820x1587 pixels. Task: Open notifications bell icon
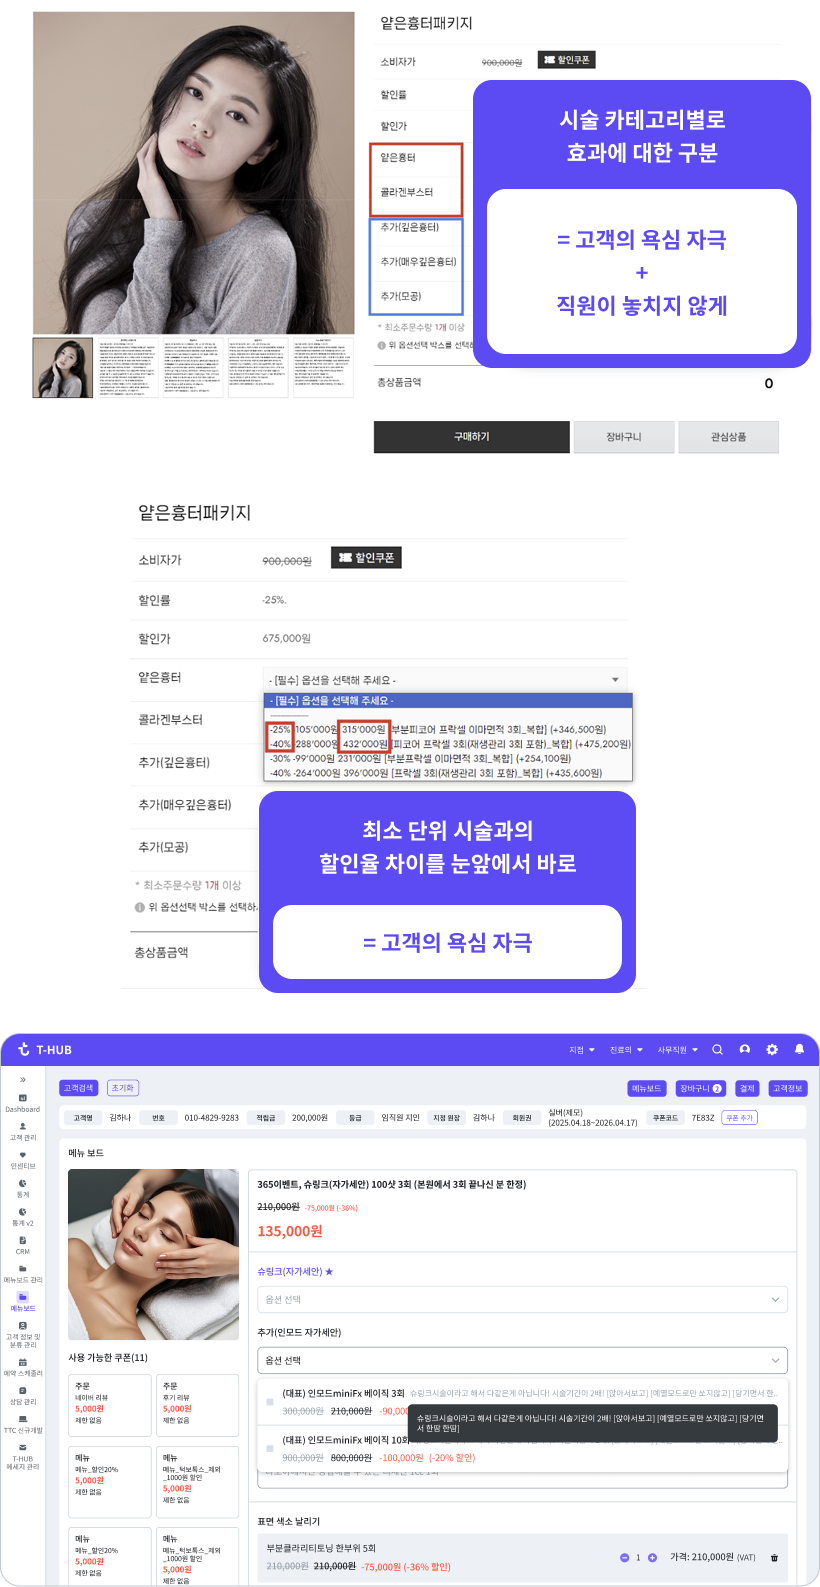(x=799, y=1050)
